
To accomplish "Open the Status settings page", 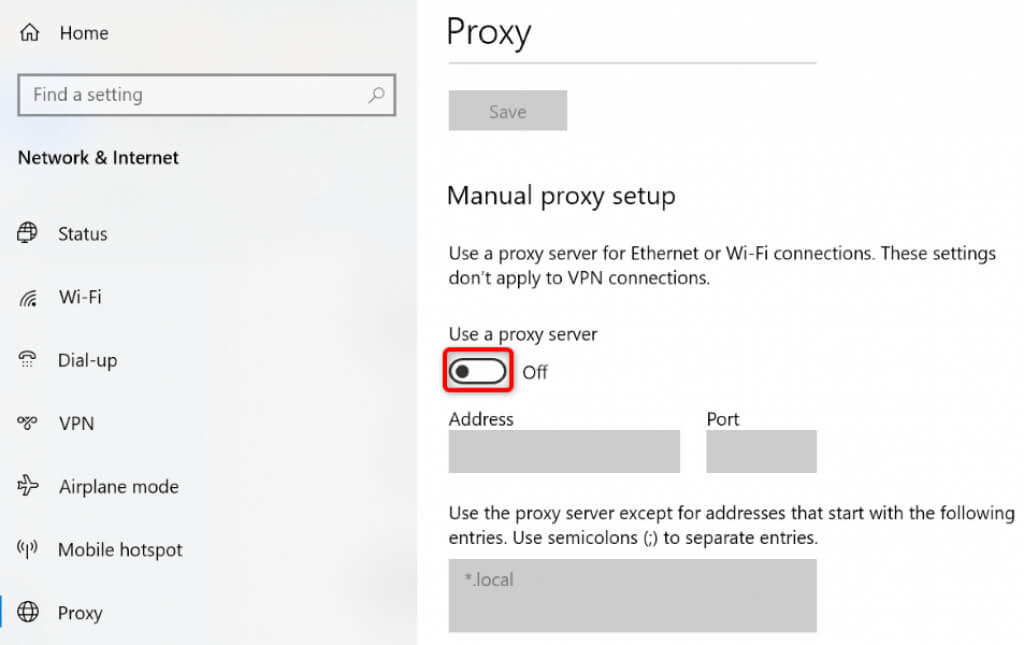I will (82, 234).
